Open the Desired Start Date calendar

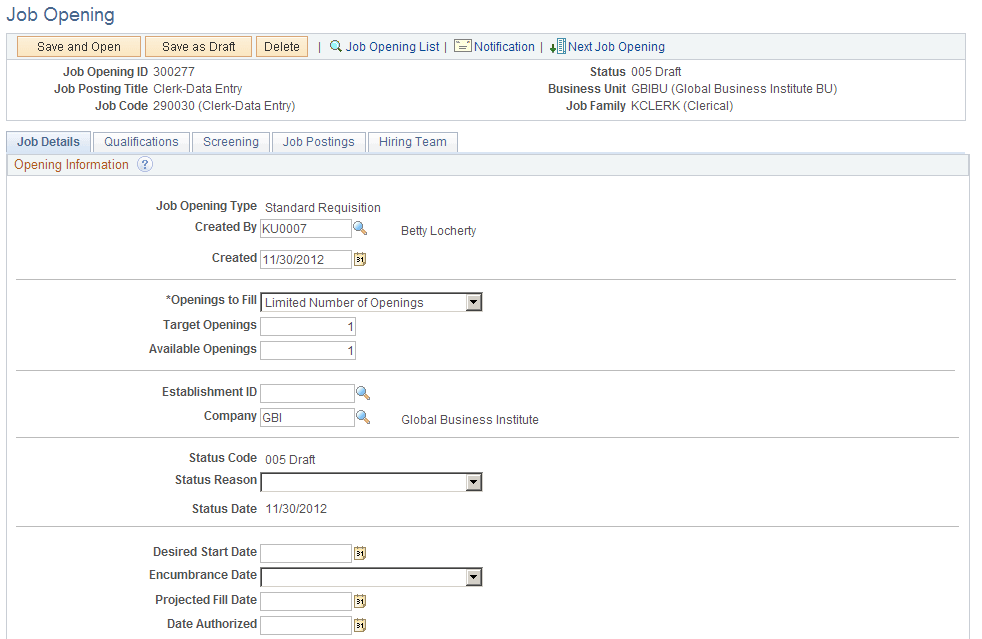pyautogui.click(x=359, y=553)
